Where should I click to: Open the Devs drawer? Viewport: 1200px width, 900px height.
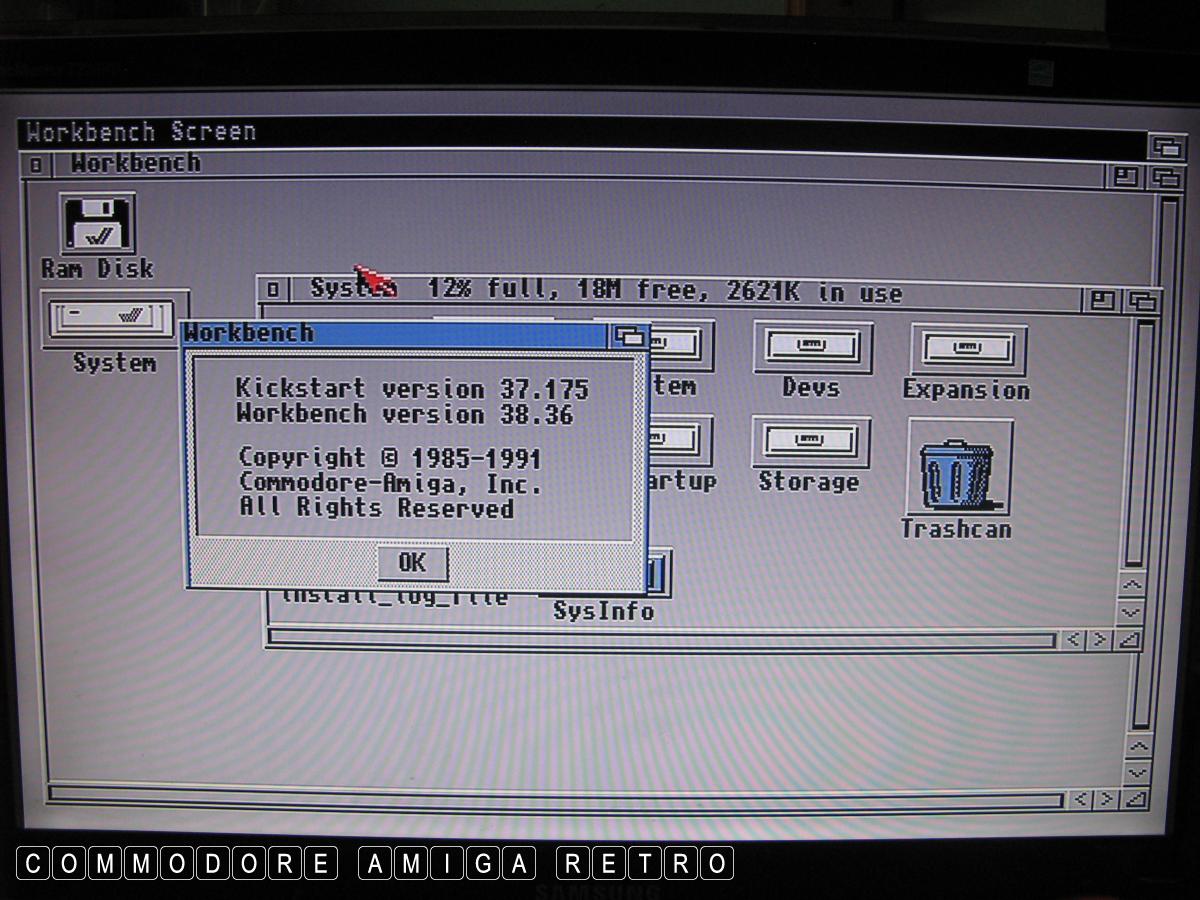(x=812, y=348)
